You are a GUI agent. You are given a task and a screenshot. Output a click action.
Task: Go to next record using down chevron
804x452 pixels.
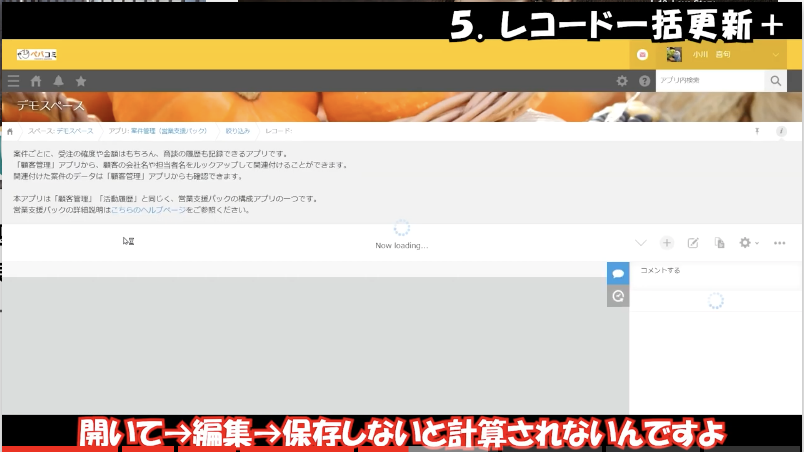coord(641,243)
